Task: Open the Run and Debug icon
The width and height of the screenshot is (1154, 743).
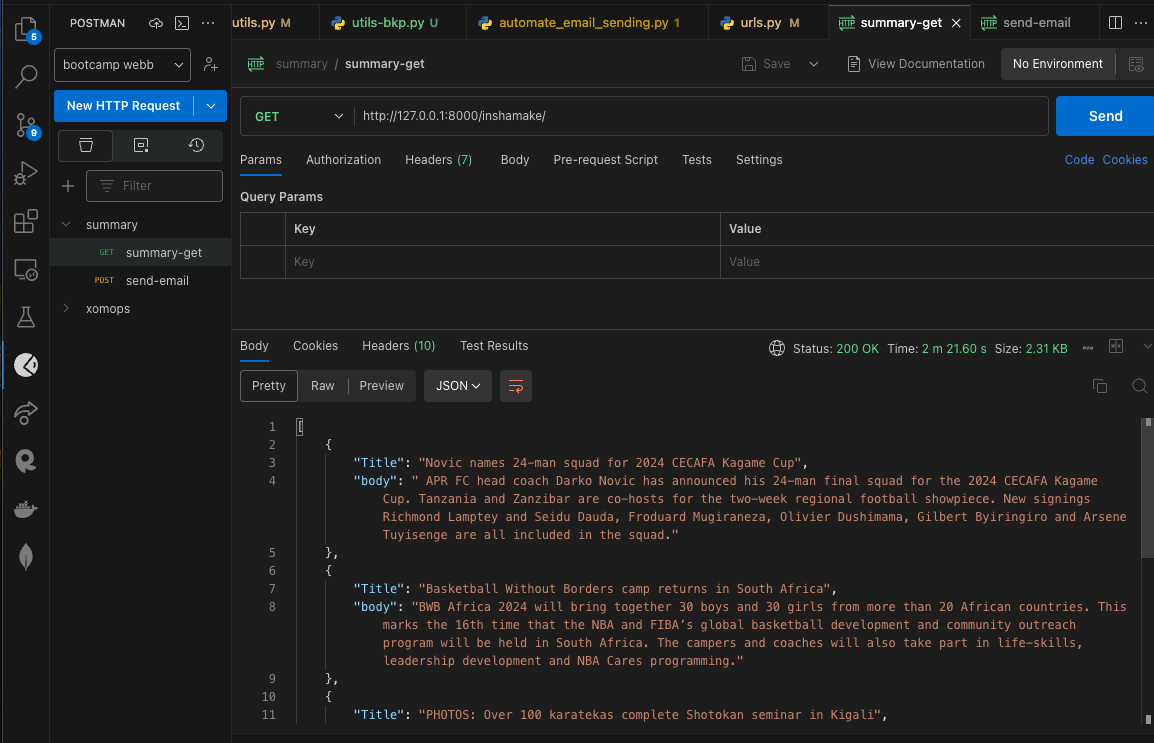Action: [x=26, y=174]
